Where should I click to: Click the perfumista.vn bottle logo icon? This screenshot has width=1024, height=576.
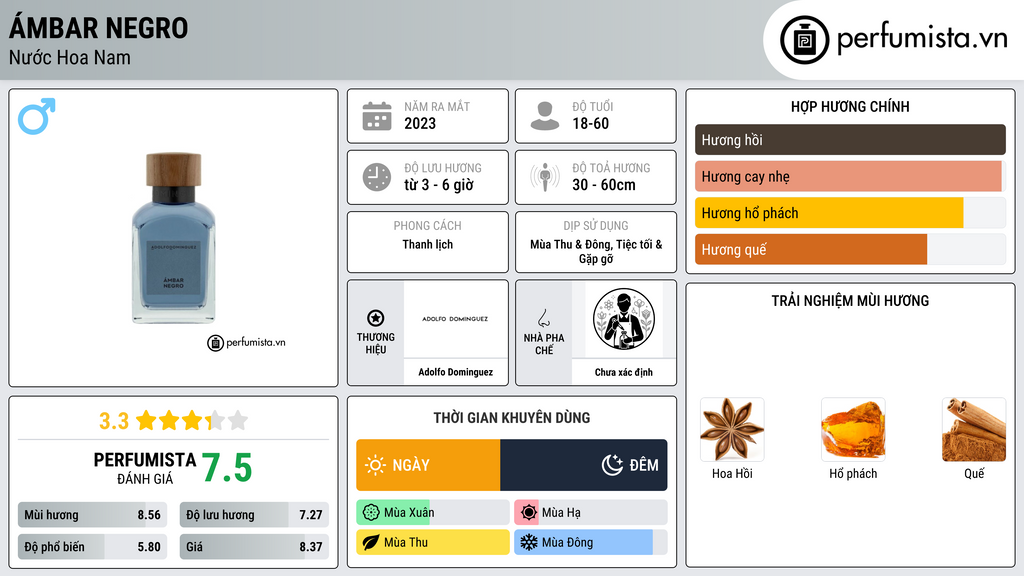[804, 40]
